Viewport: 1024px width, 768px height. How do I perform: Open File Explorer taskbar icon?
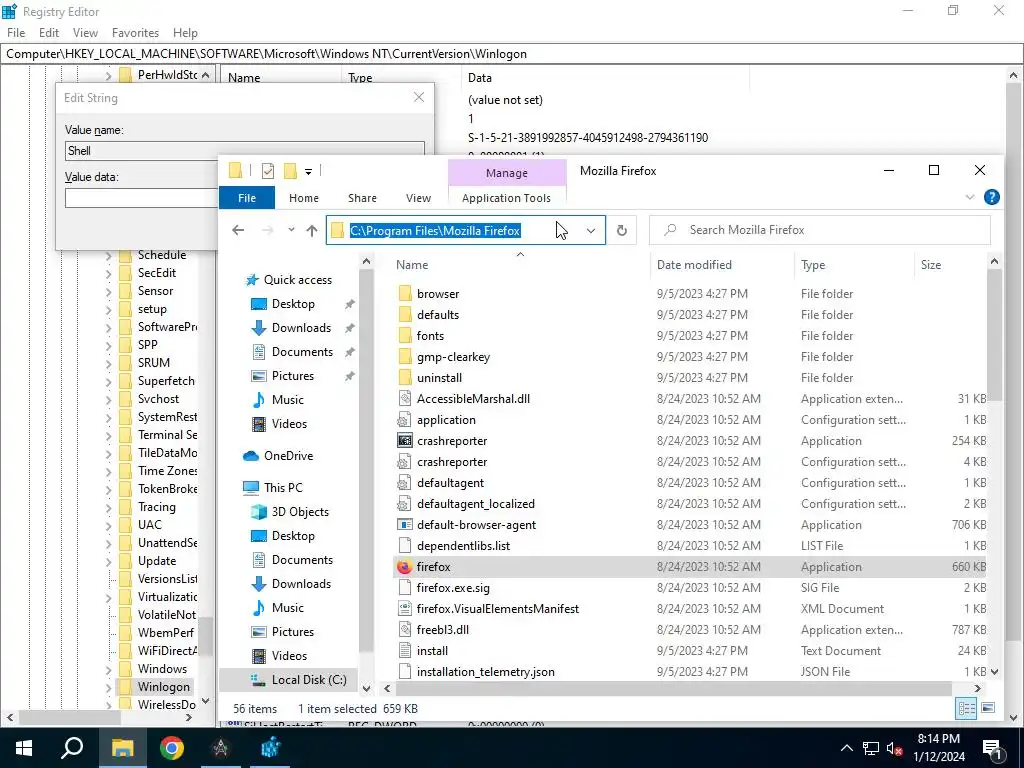pos(122,748)
